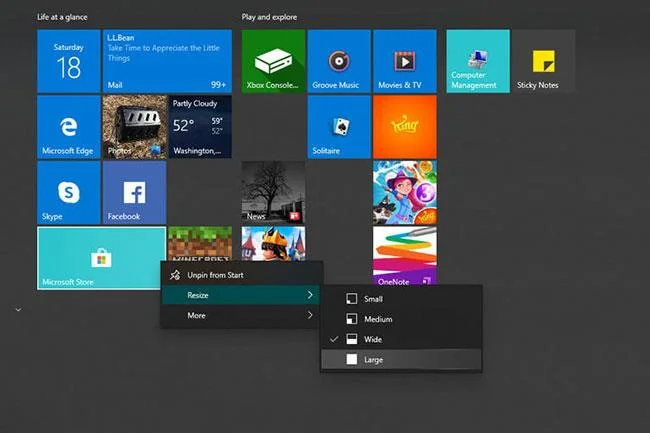Click the arrow next to Resize
650x433 pixels.
pos(310,295)
